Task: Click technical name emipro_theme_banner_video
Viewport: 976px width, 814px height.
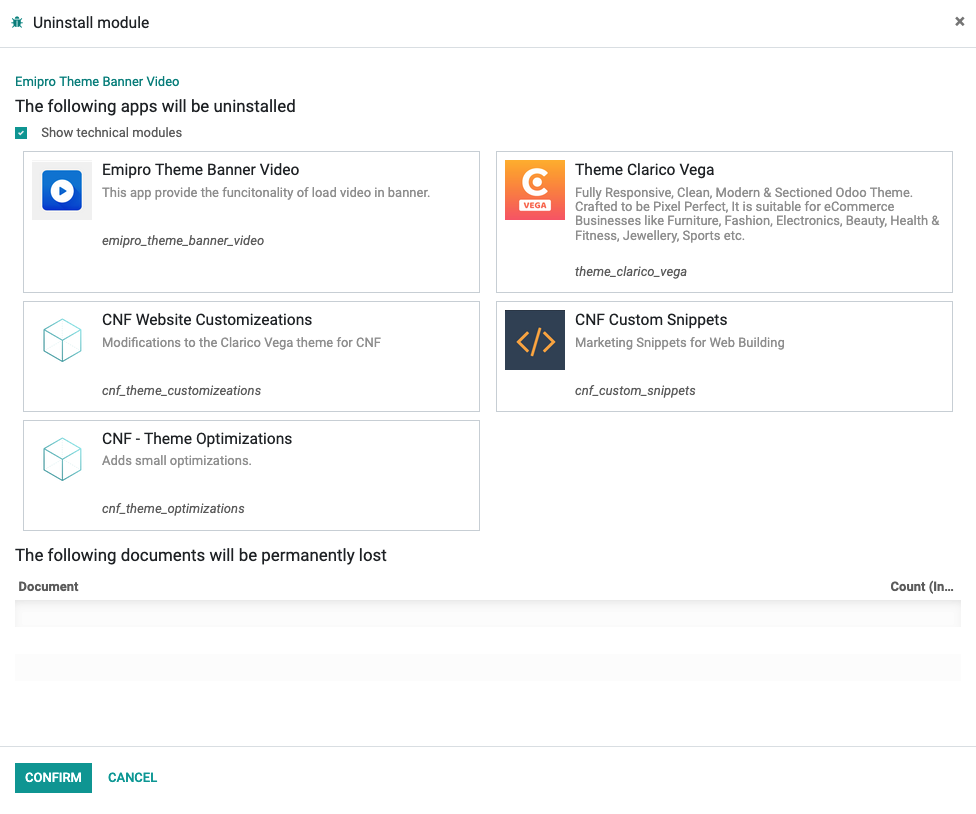Action: coord(183,241)
